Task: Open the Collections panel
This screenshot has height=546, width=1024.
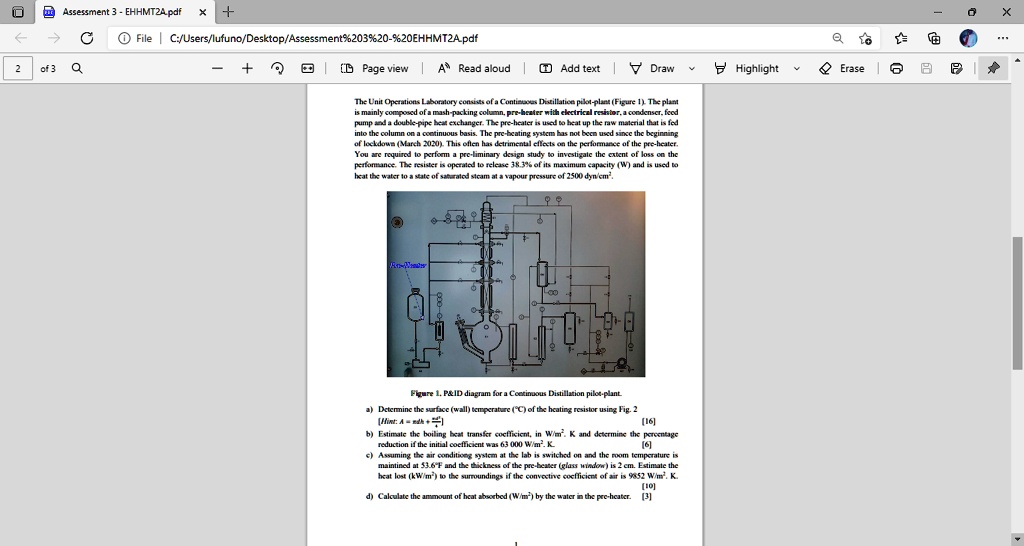Action: coord(934,38)
